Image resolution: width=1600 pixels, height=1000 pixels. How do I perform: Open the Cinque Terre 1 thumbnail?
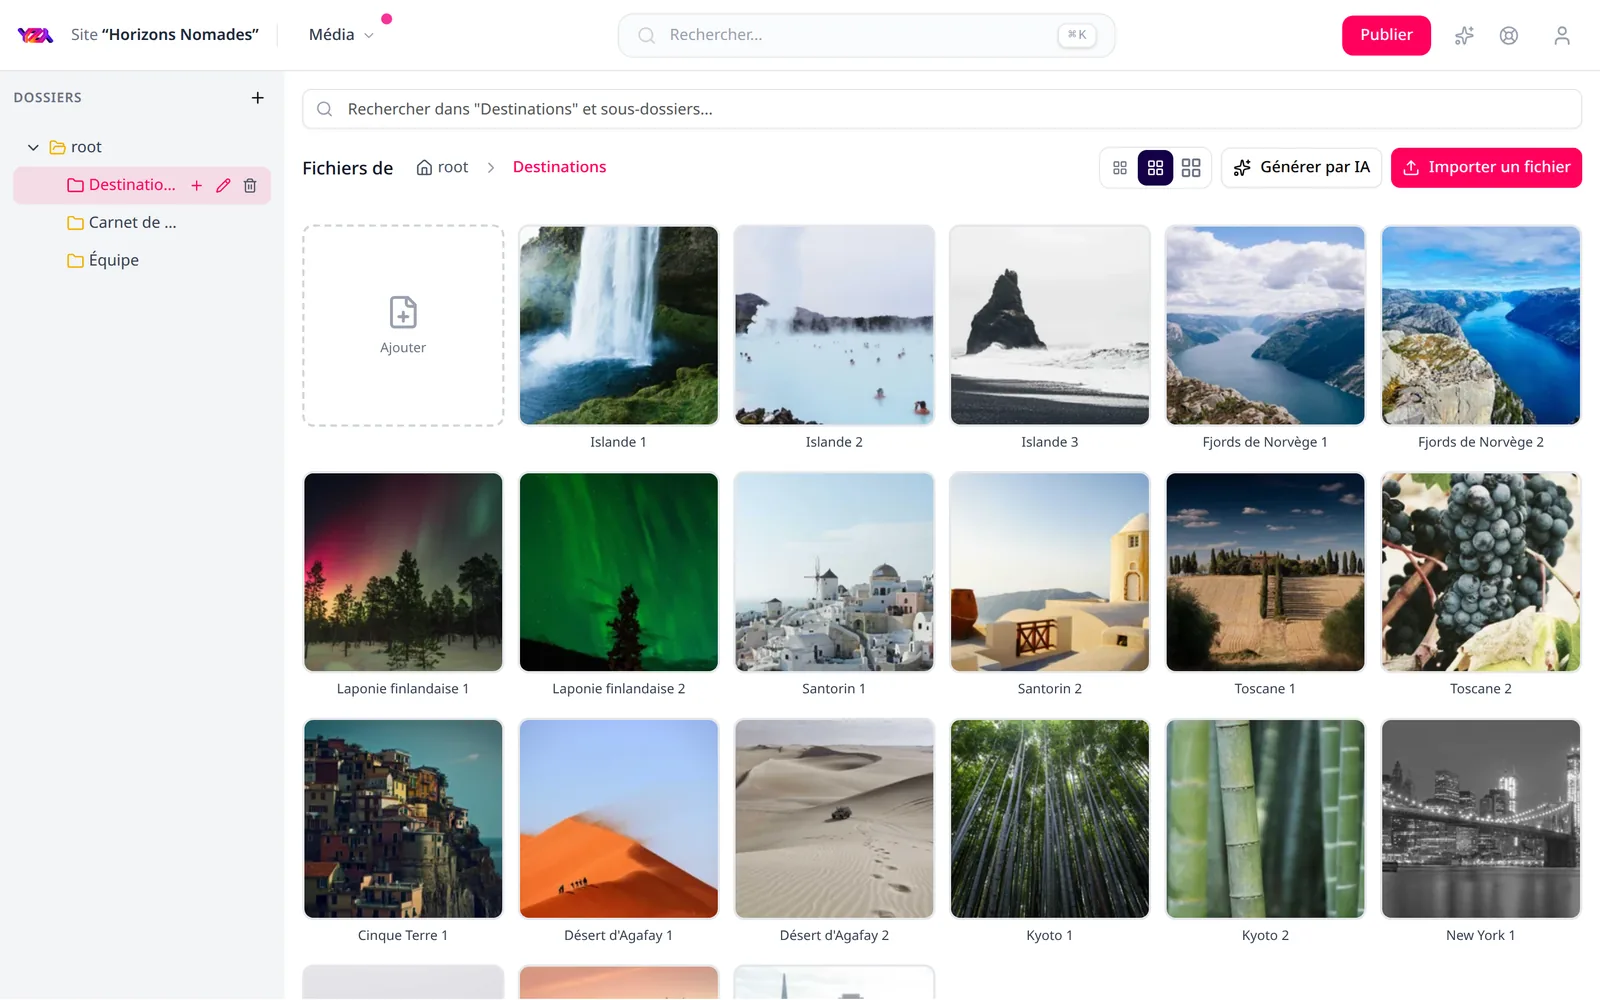403,819
